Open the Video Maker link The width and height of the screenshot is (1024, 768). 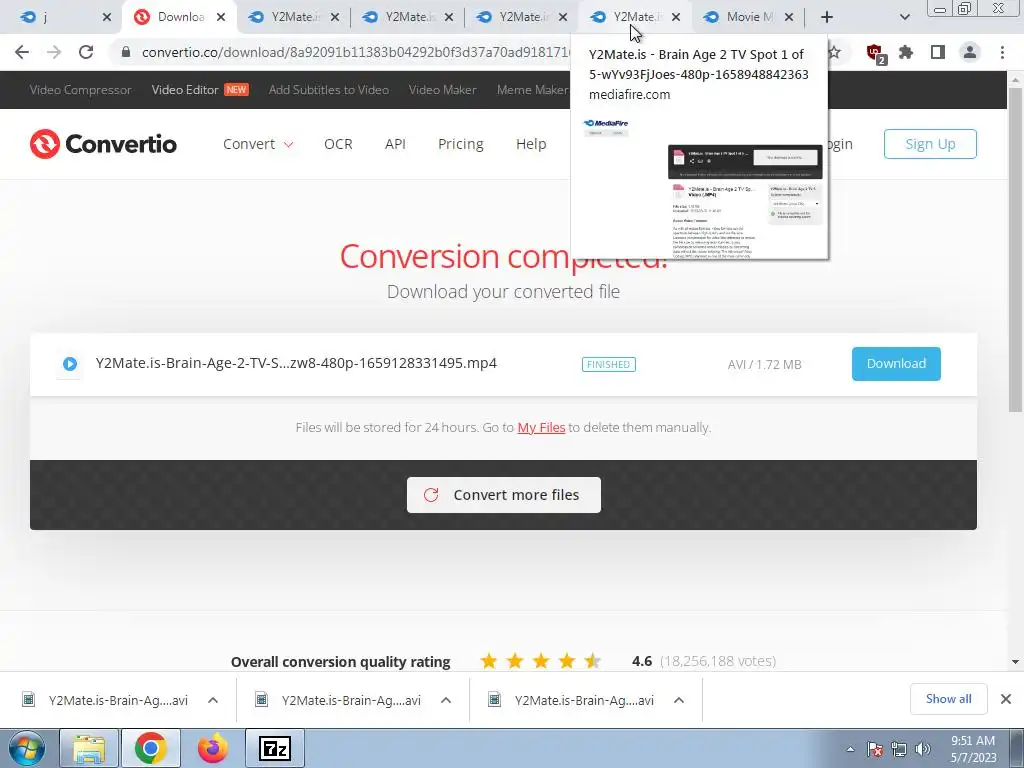(x=442, y=90)
